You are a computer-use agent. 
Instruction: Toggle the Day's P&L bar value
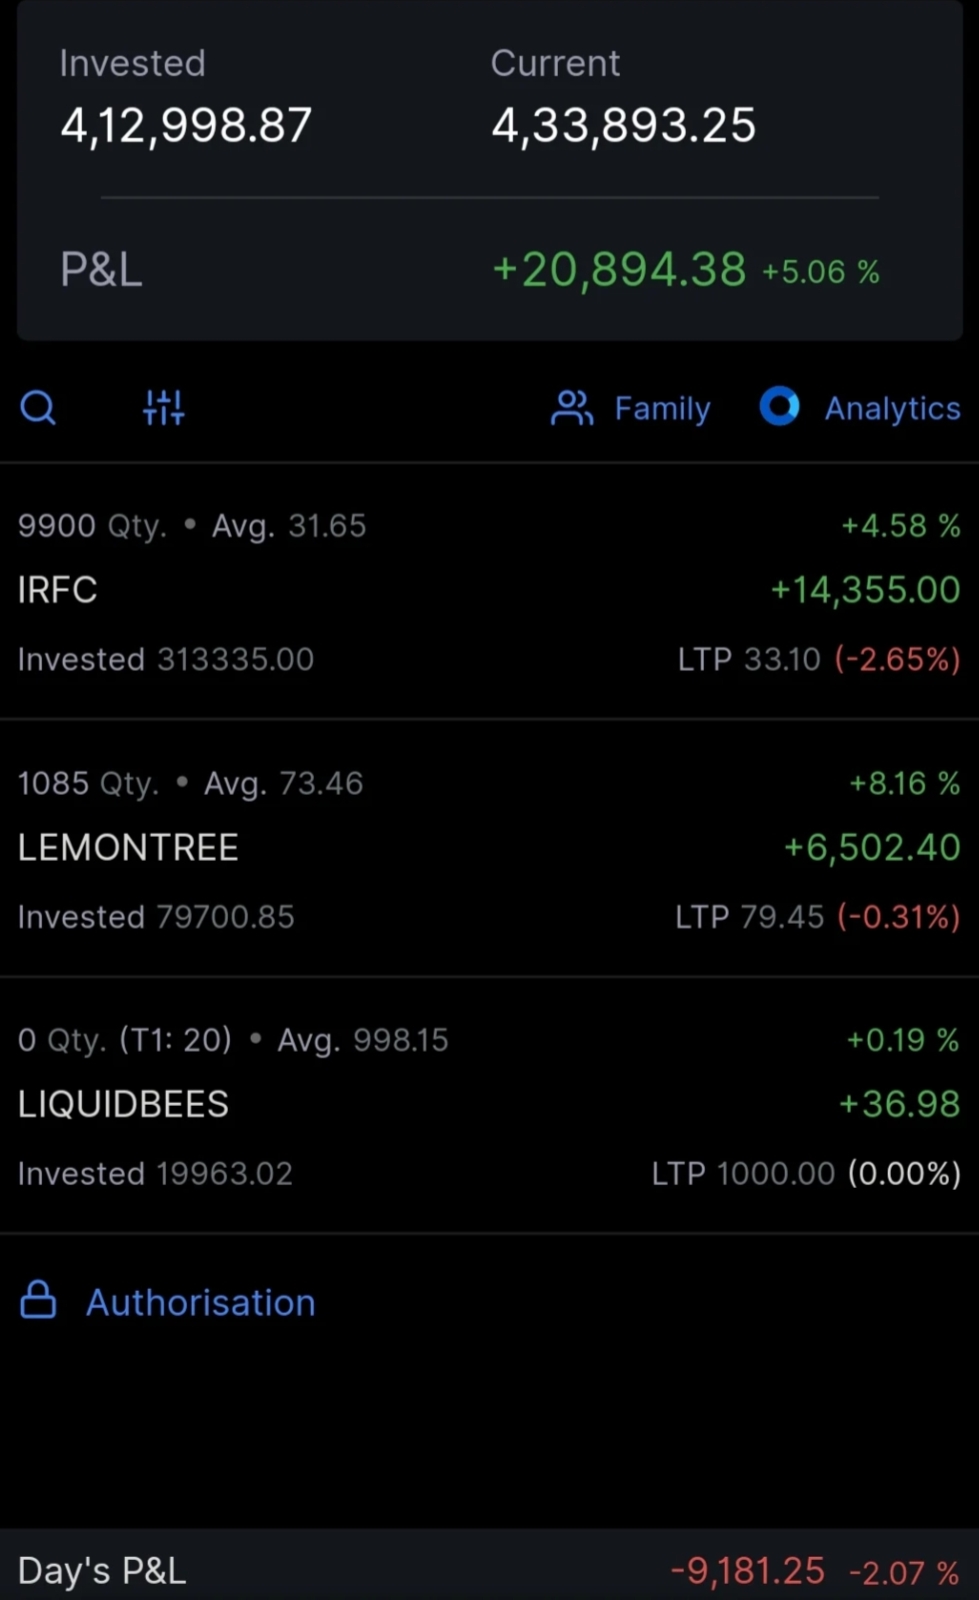748,1571
